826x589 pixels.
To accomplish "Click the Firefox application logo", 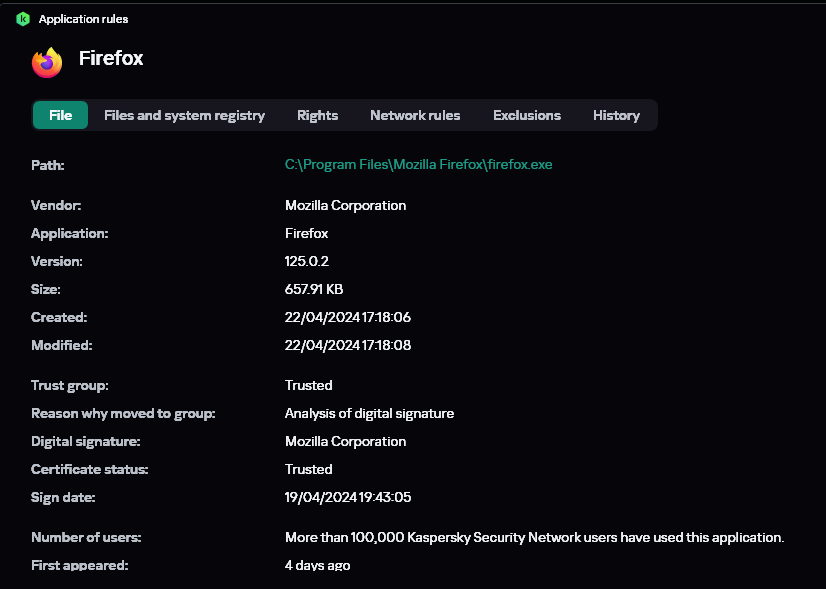I will coord(47,61).
